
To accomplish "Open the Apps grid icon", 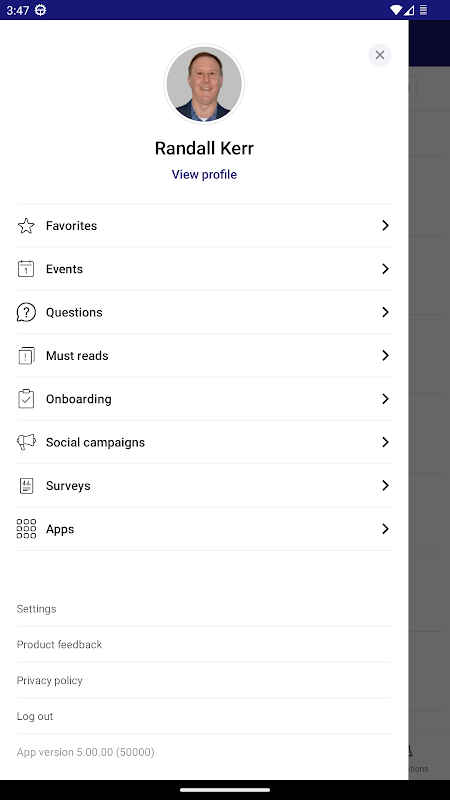I will pos(26,529).
